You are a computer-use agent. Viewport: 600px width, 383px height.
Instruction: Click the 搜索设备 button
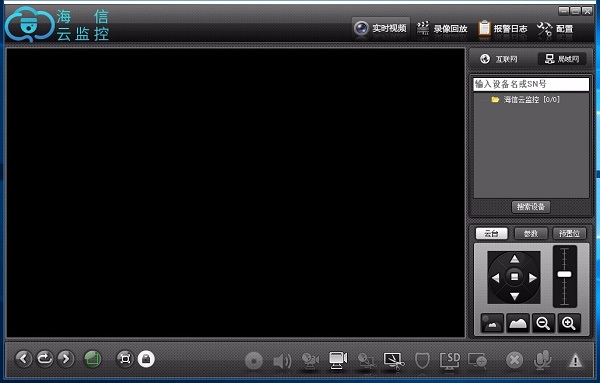(531, 207)
